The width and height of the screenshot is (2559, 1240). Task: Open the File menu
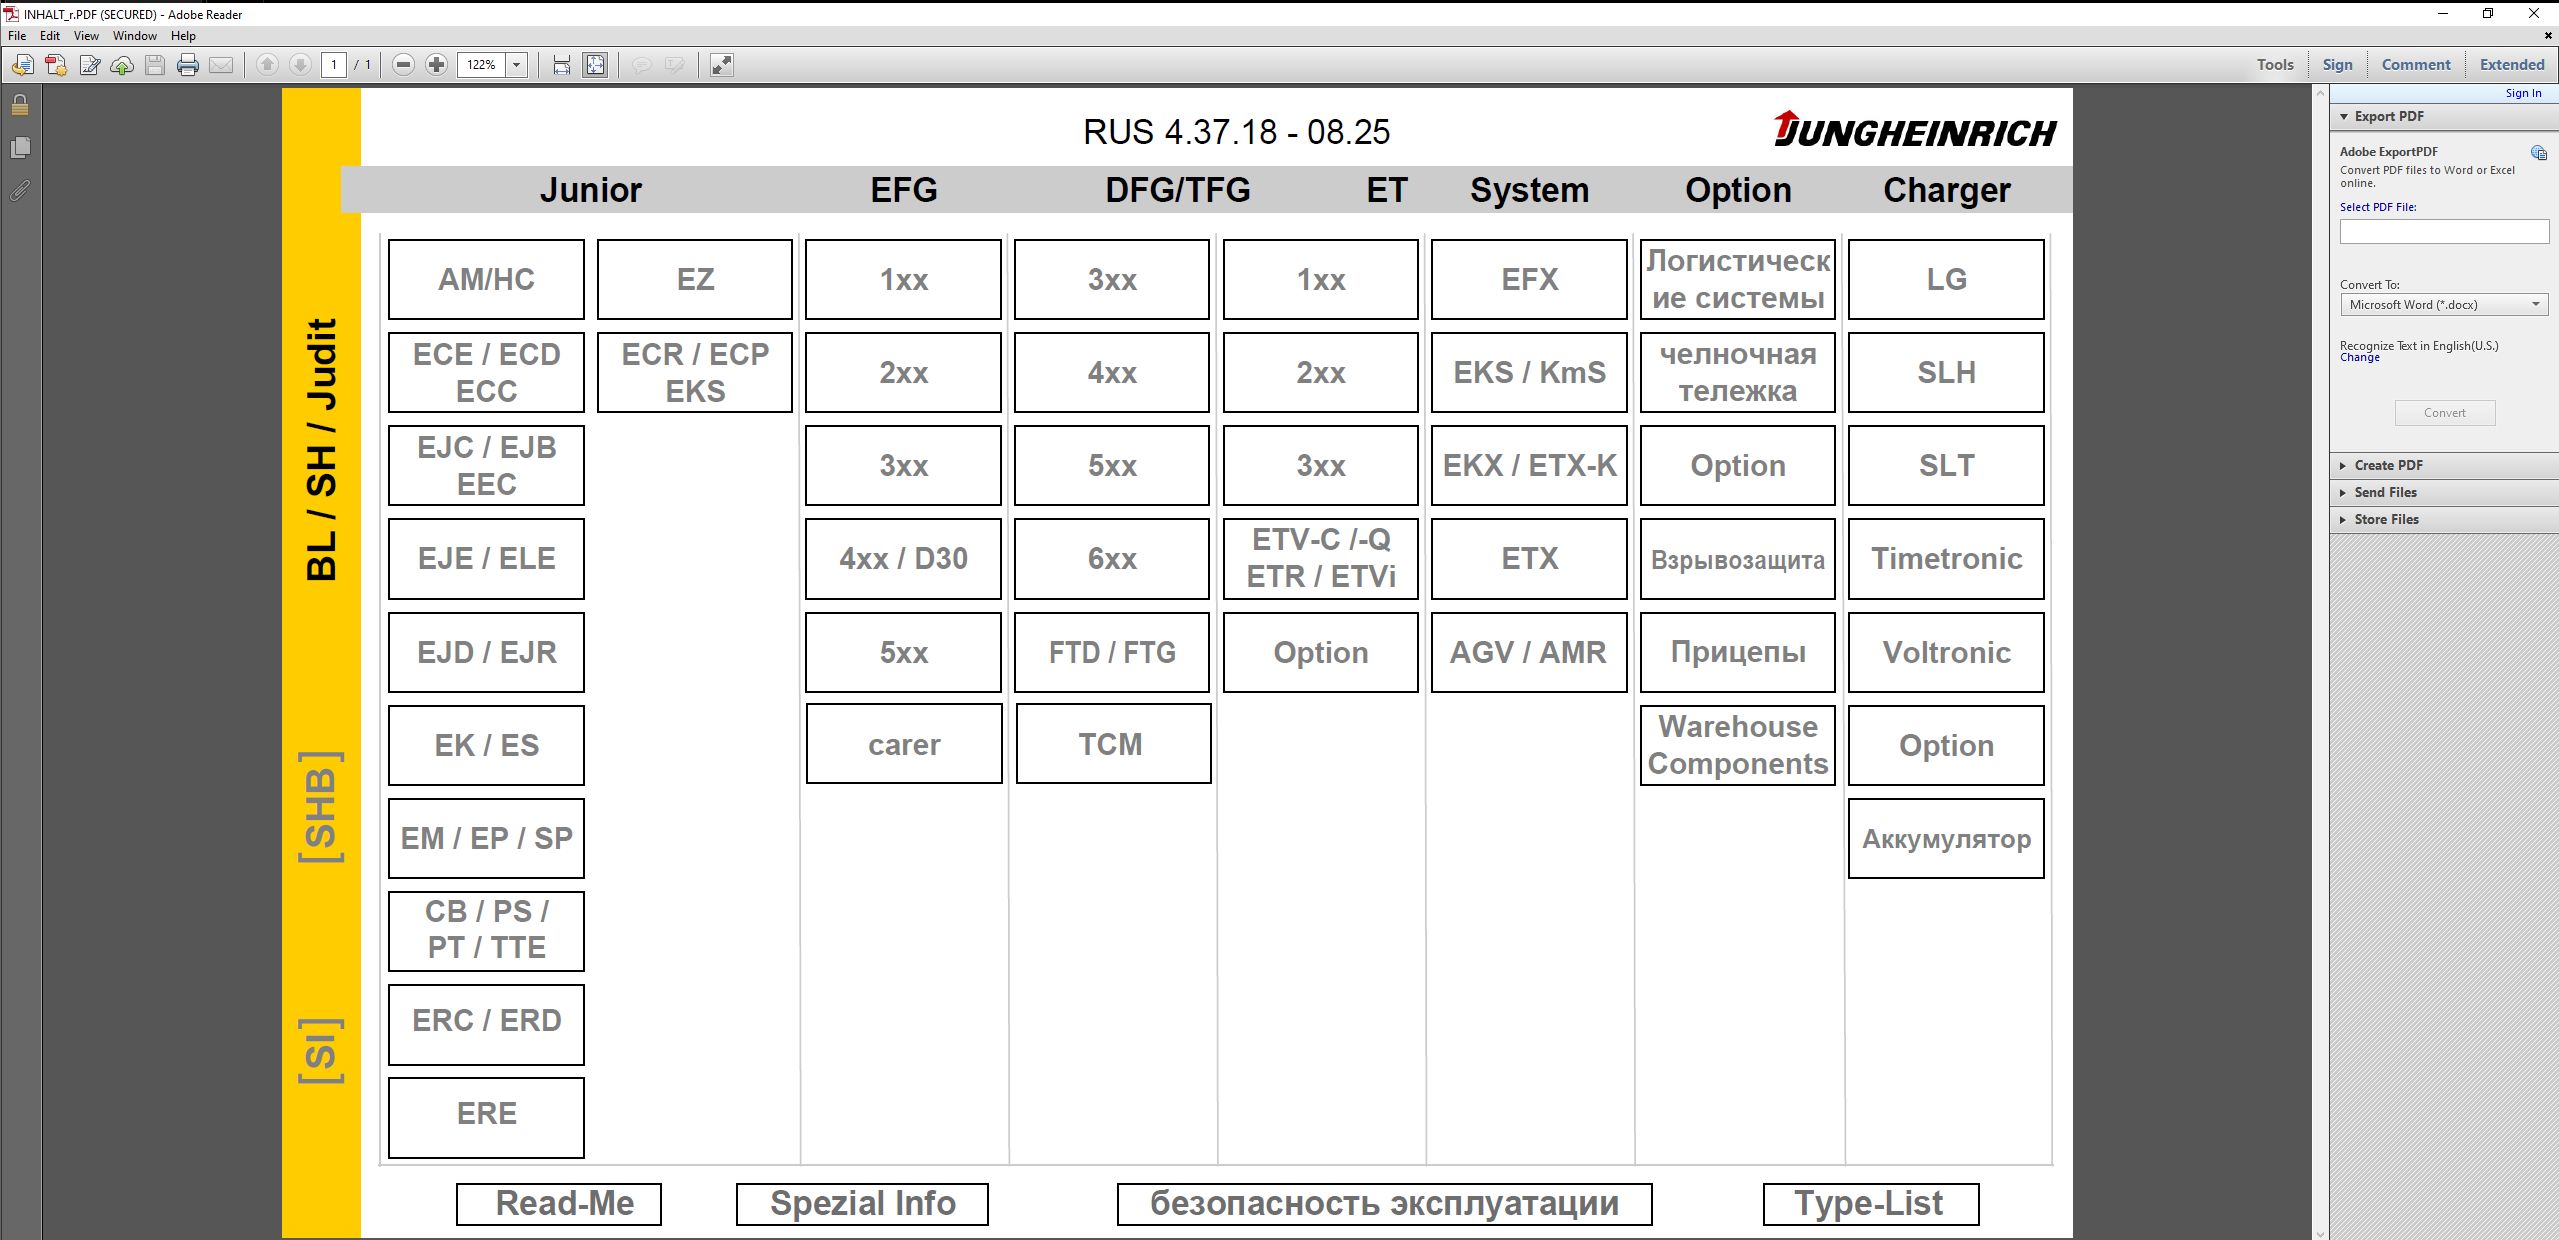point(16,35)
